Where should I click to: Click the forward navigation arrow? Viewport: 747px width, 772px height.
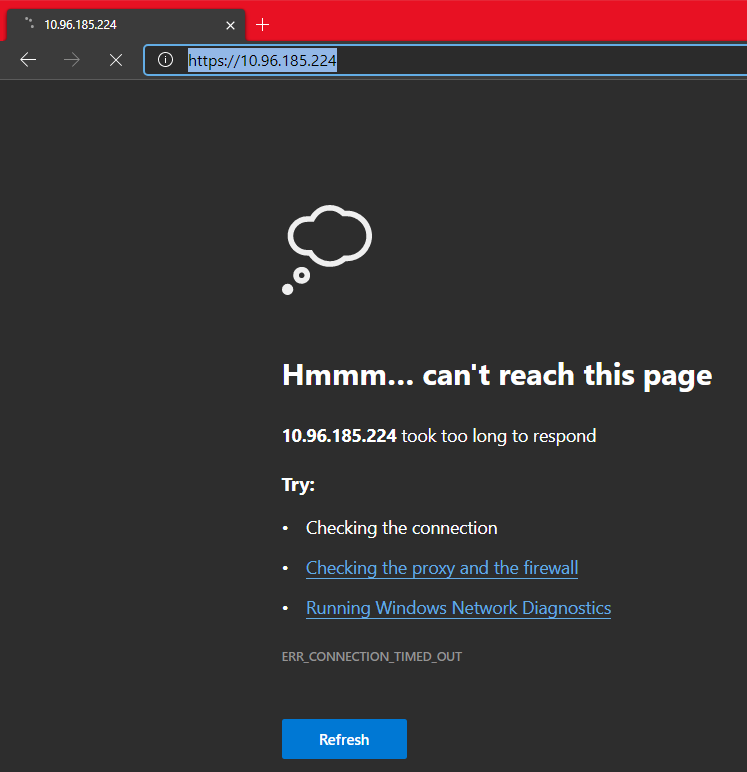tap(72, 60)
